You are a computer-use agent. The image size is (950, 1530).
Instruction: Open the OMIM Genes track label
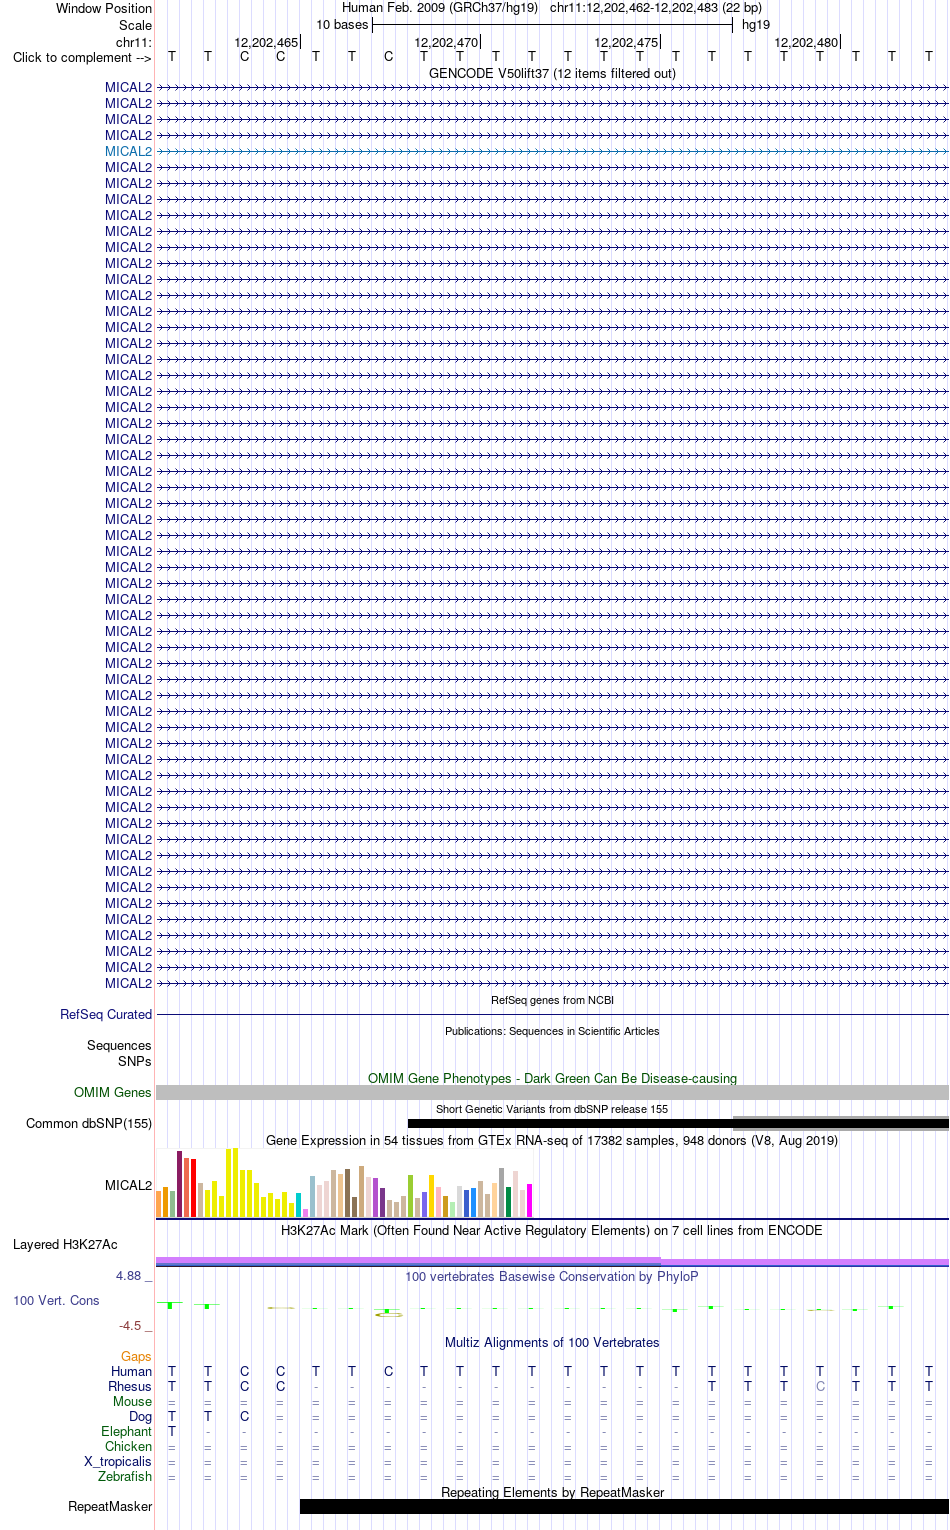click(113, 1092)
